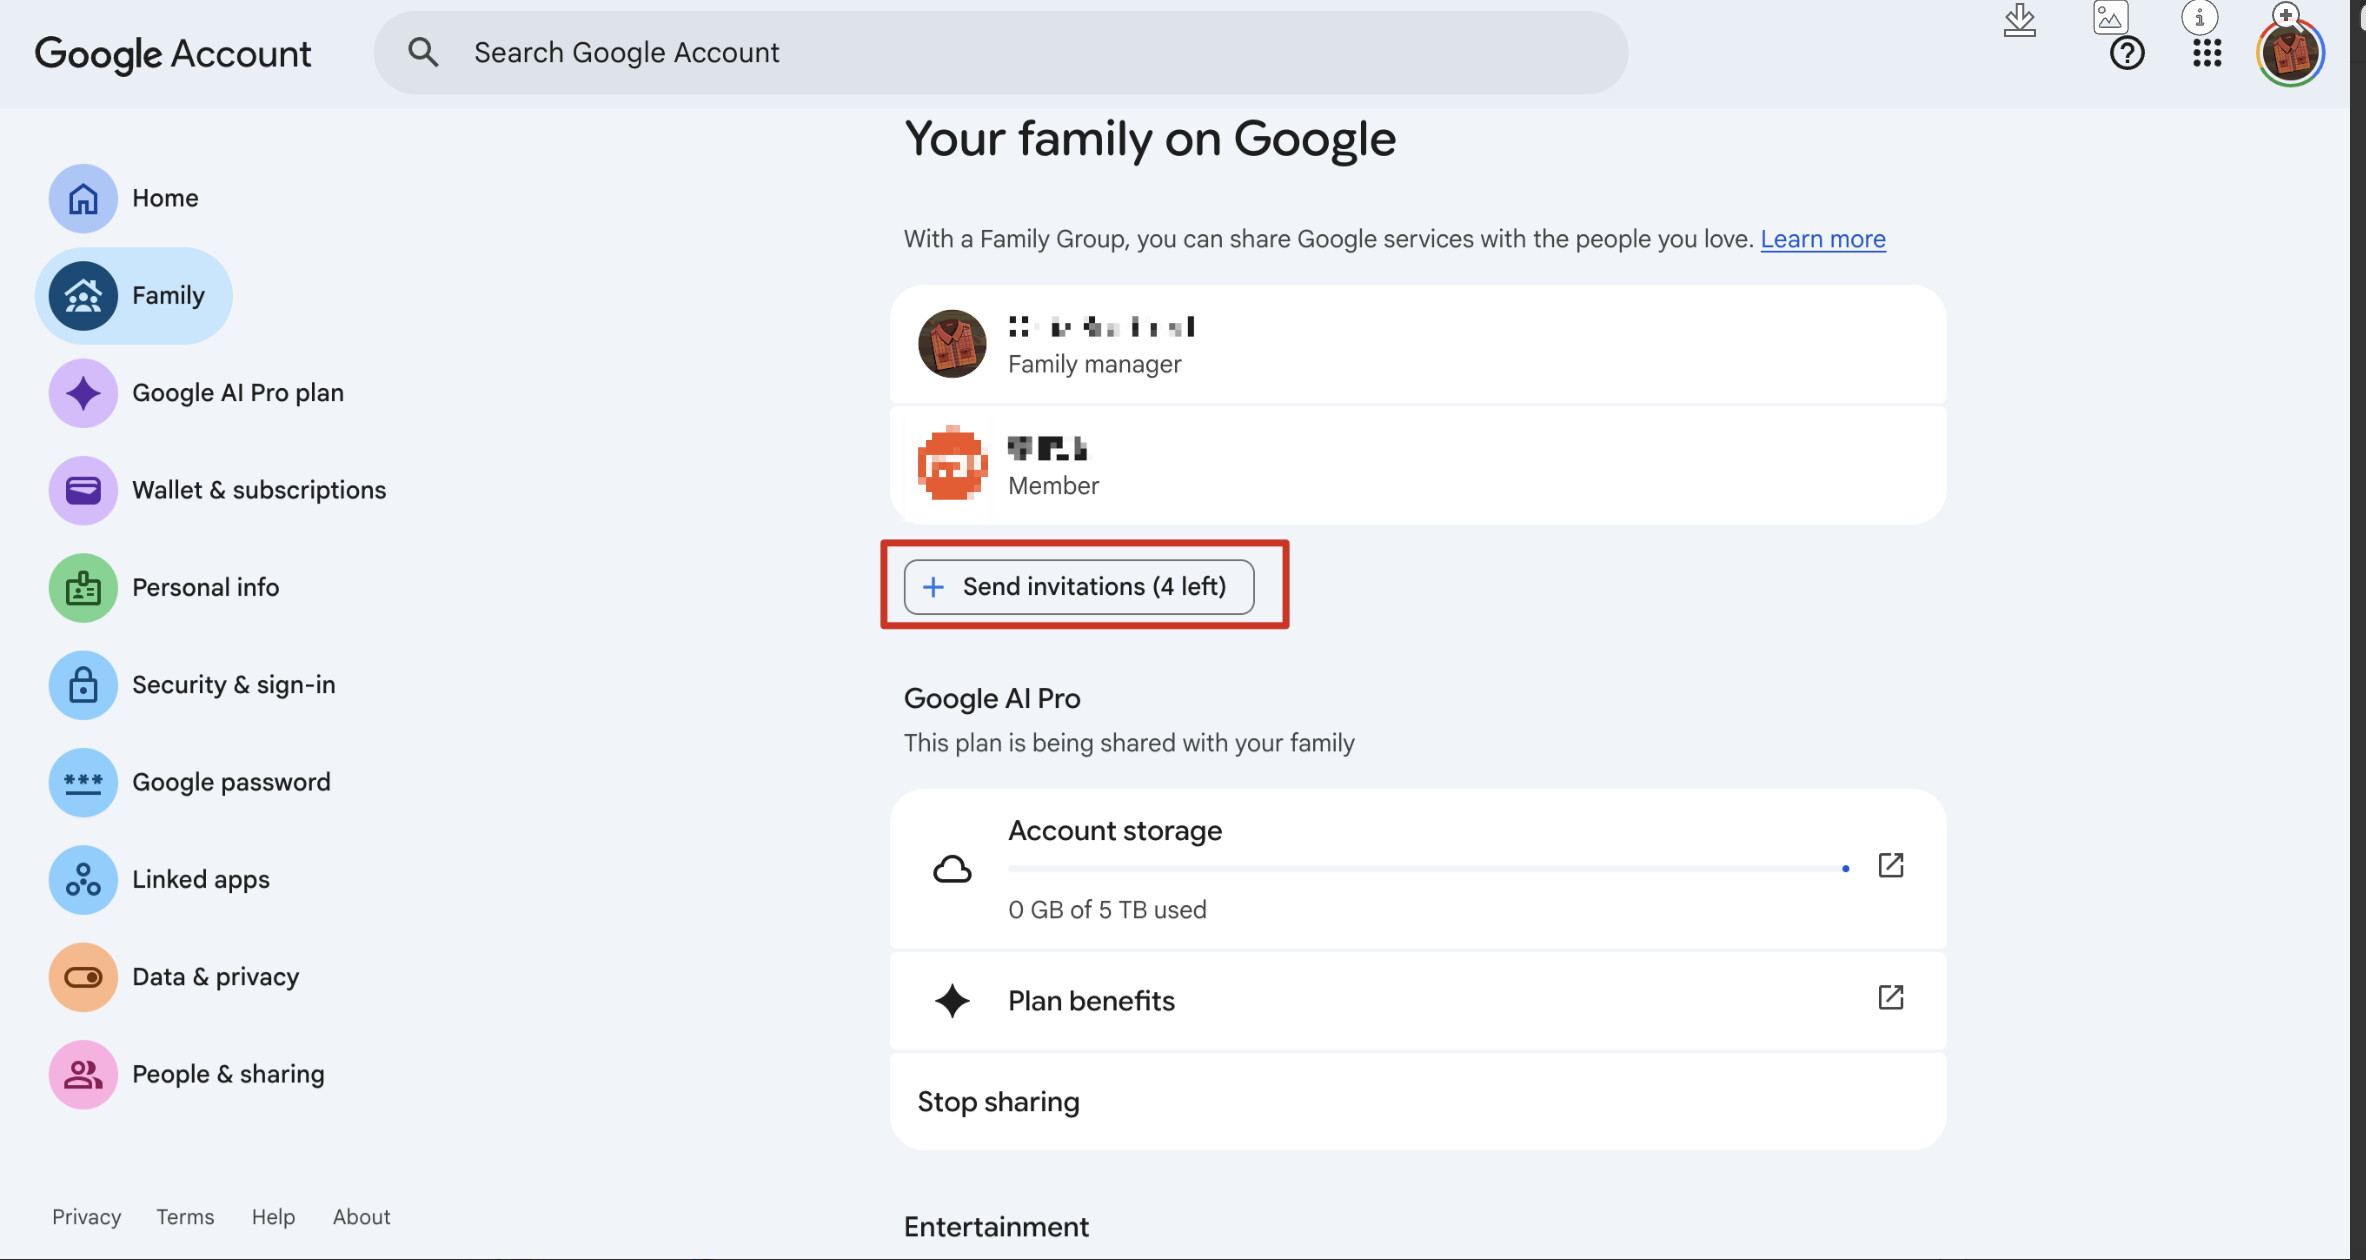Click the "Entertainment" section heading
This screenshot has width=2366, height=1260.
pos(996,1227)
